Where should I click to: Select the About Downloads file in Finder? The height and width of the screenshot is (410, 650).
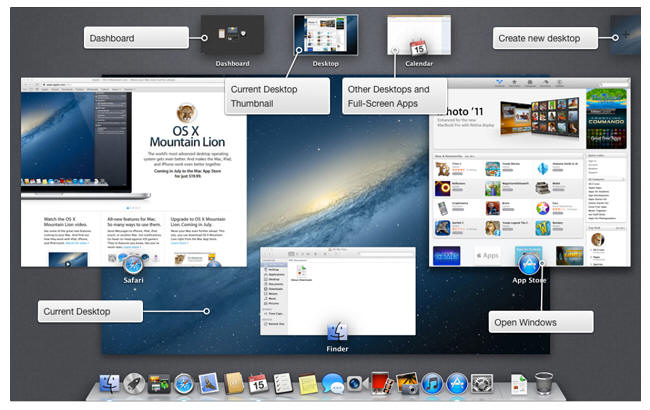pyautogui.click(x=301, y=273)
